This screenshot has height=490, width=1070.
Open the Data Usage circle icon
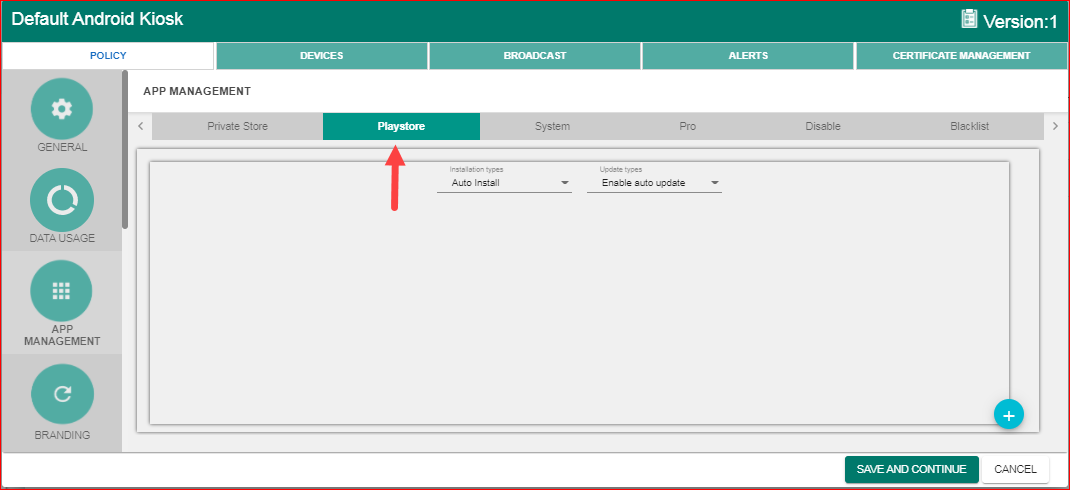tap(62, 200)
